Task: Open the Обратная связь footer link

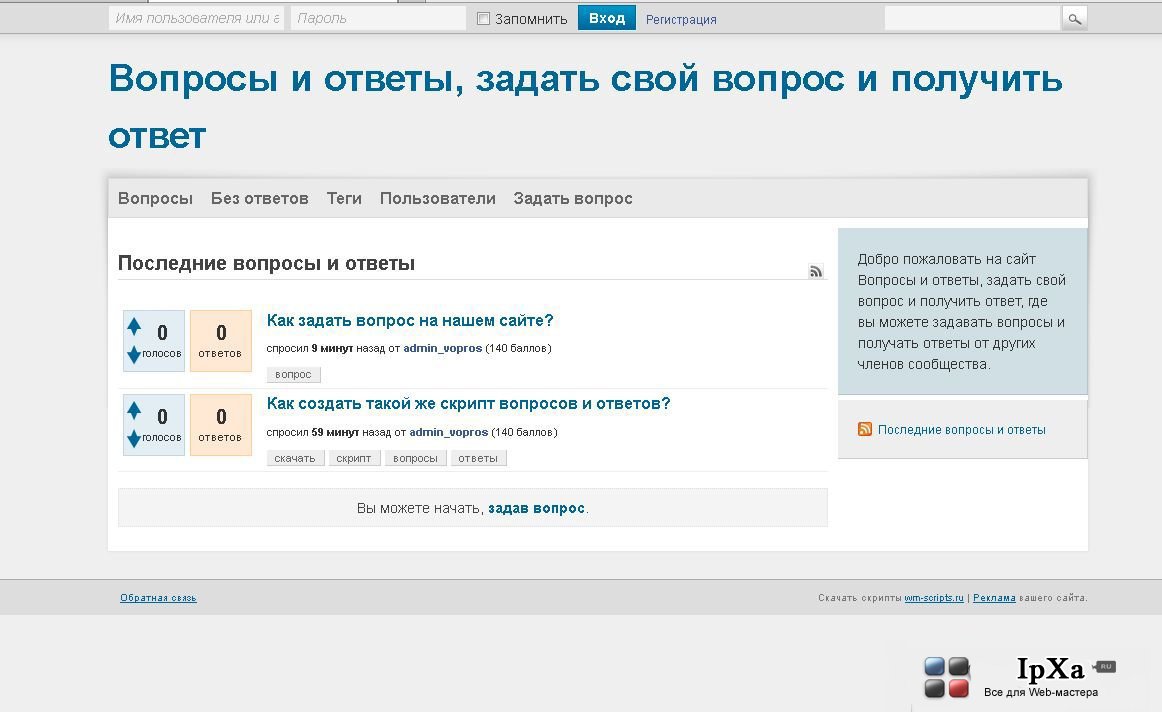Action: [x=158, y=597]
